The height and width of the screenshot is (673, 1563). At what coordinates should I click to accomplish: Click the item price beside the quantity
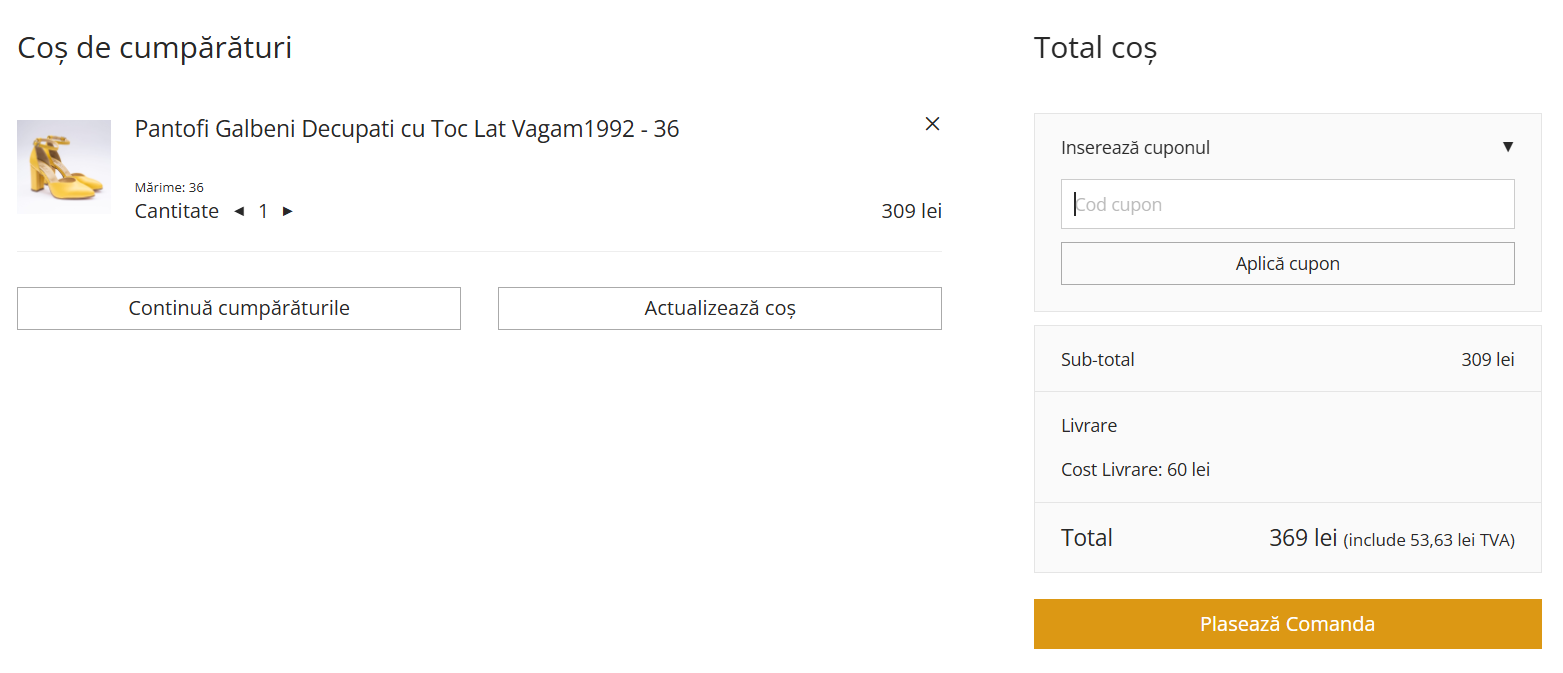(x=911, y=211)
